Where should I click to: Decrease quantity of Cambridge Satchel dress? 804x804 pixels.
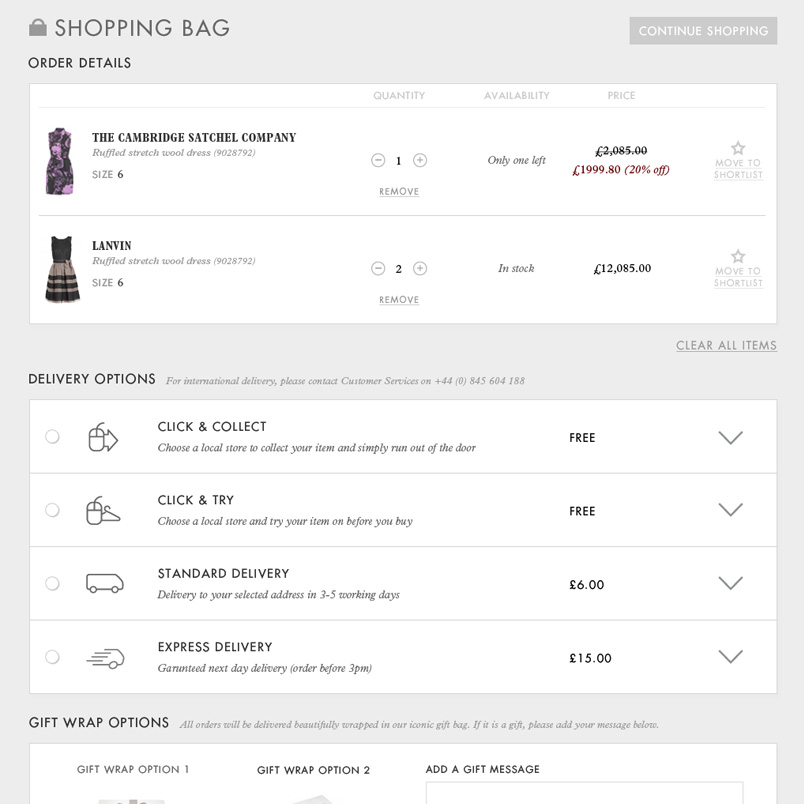coord(378,160)
